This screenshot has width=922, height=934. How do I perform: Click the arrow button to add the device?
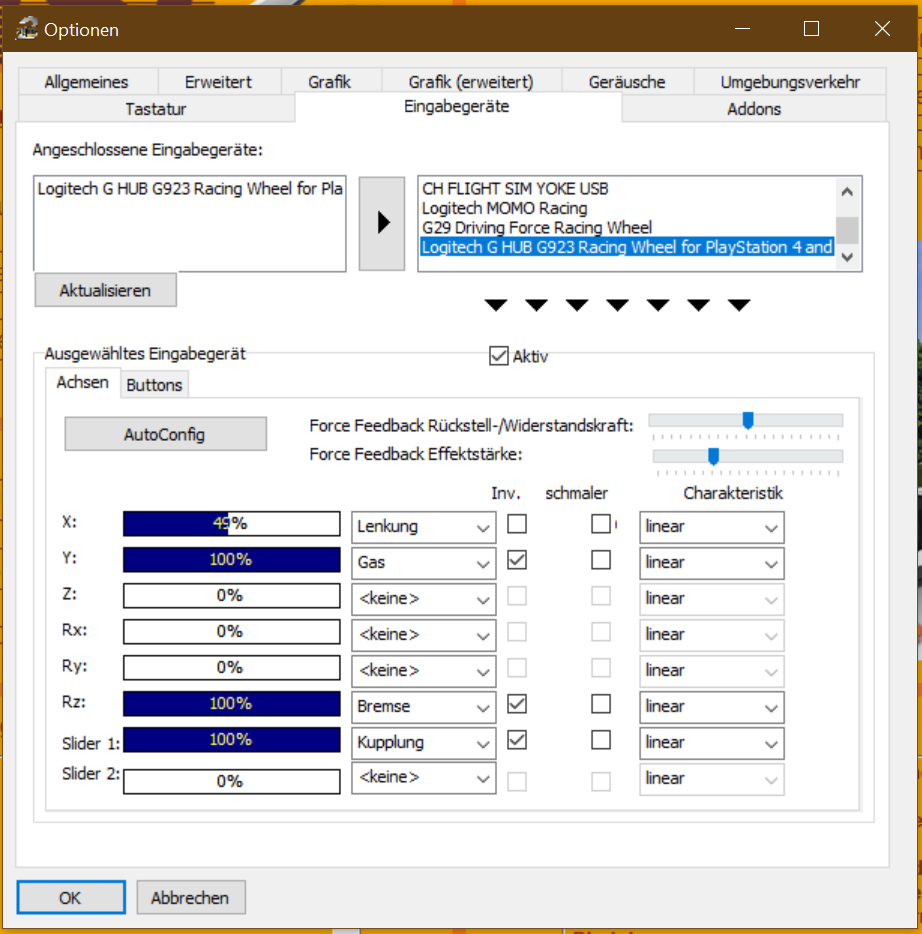(382, 224)
